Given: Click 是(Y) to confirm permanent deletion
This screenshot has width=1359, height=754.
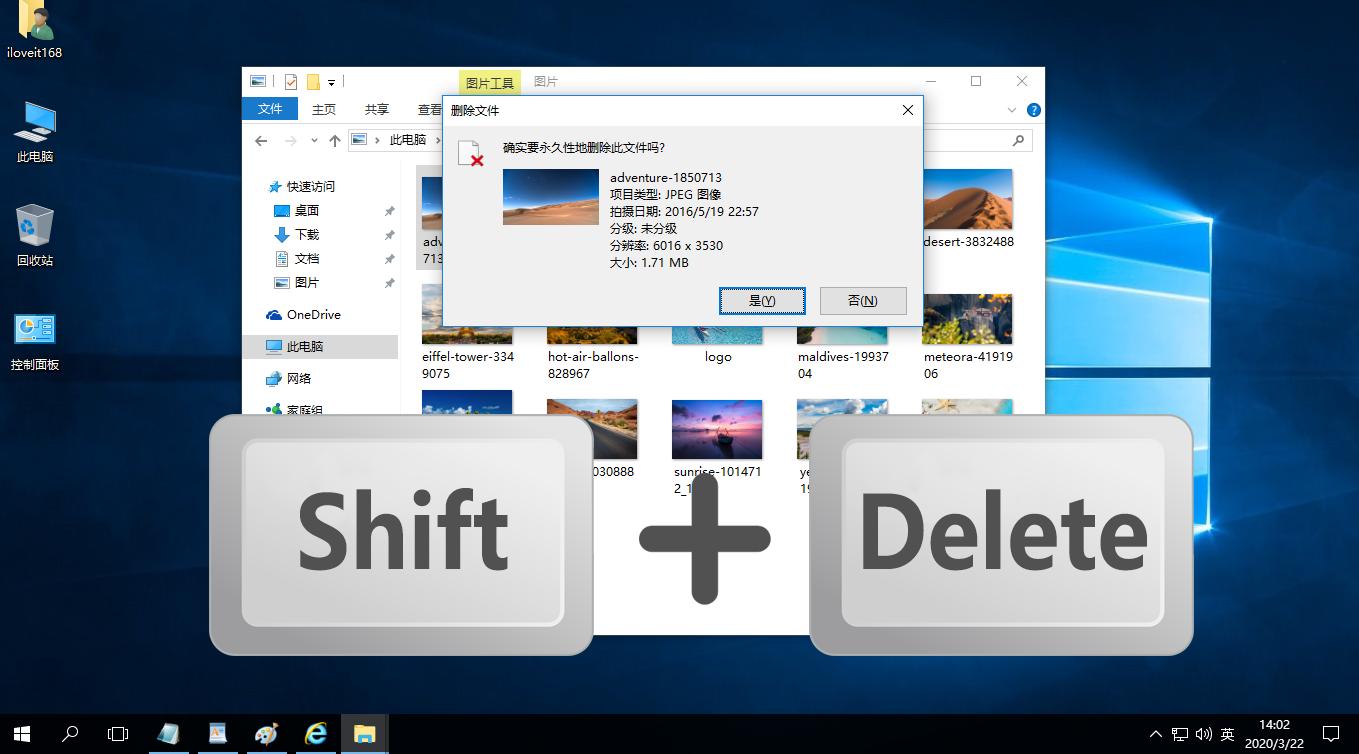Looking at the screenshot, I should (761, 300).
